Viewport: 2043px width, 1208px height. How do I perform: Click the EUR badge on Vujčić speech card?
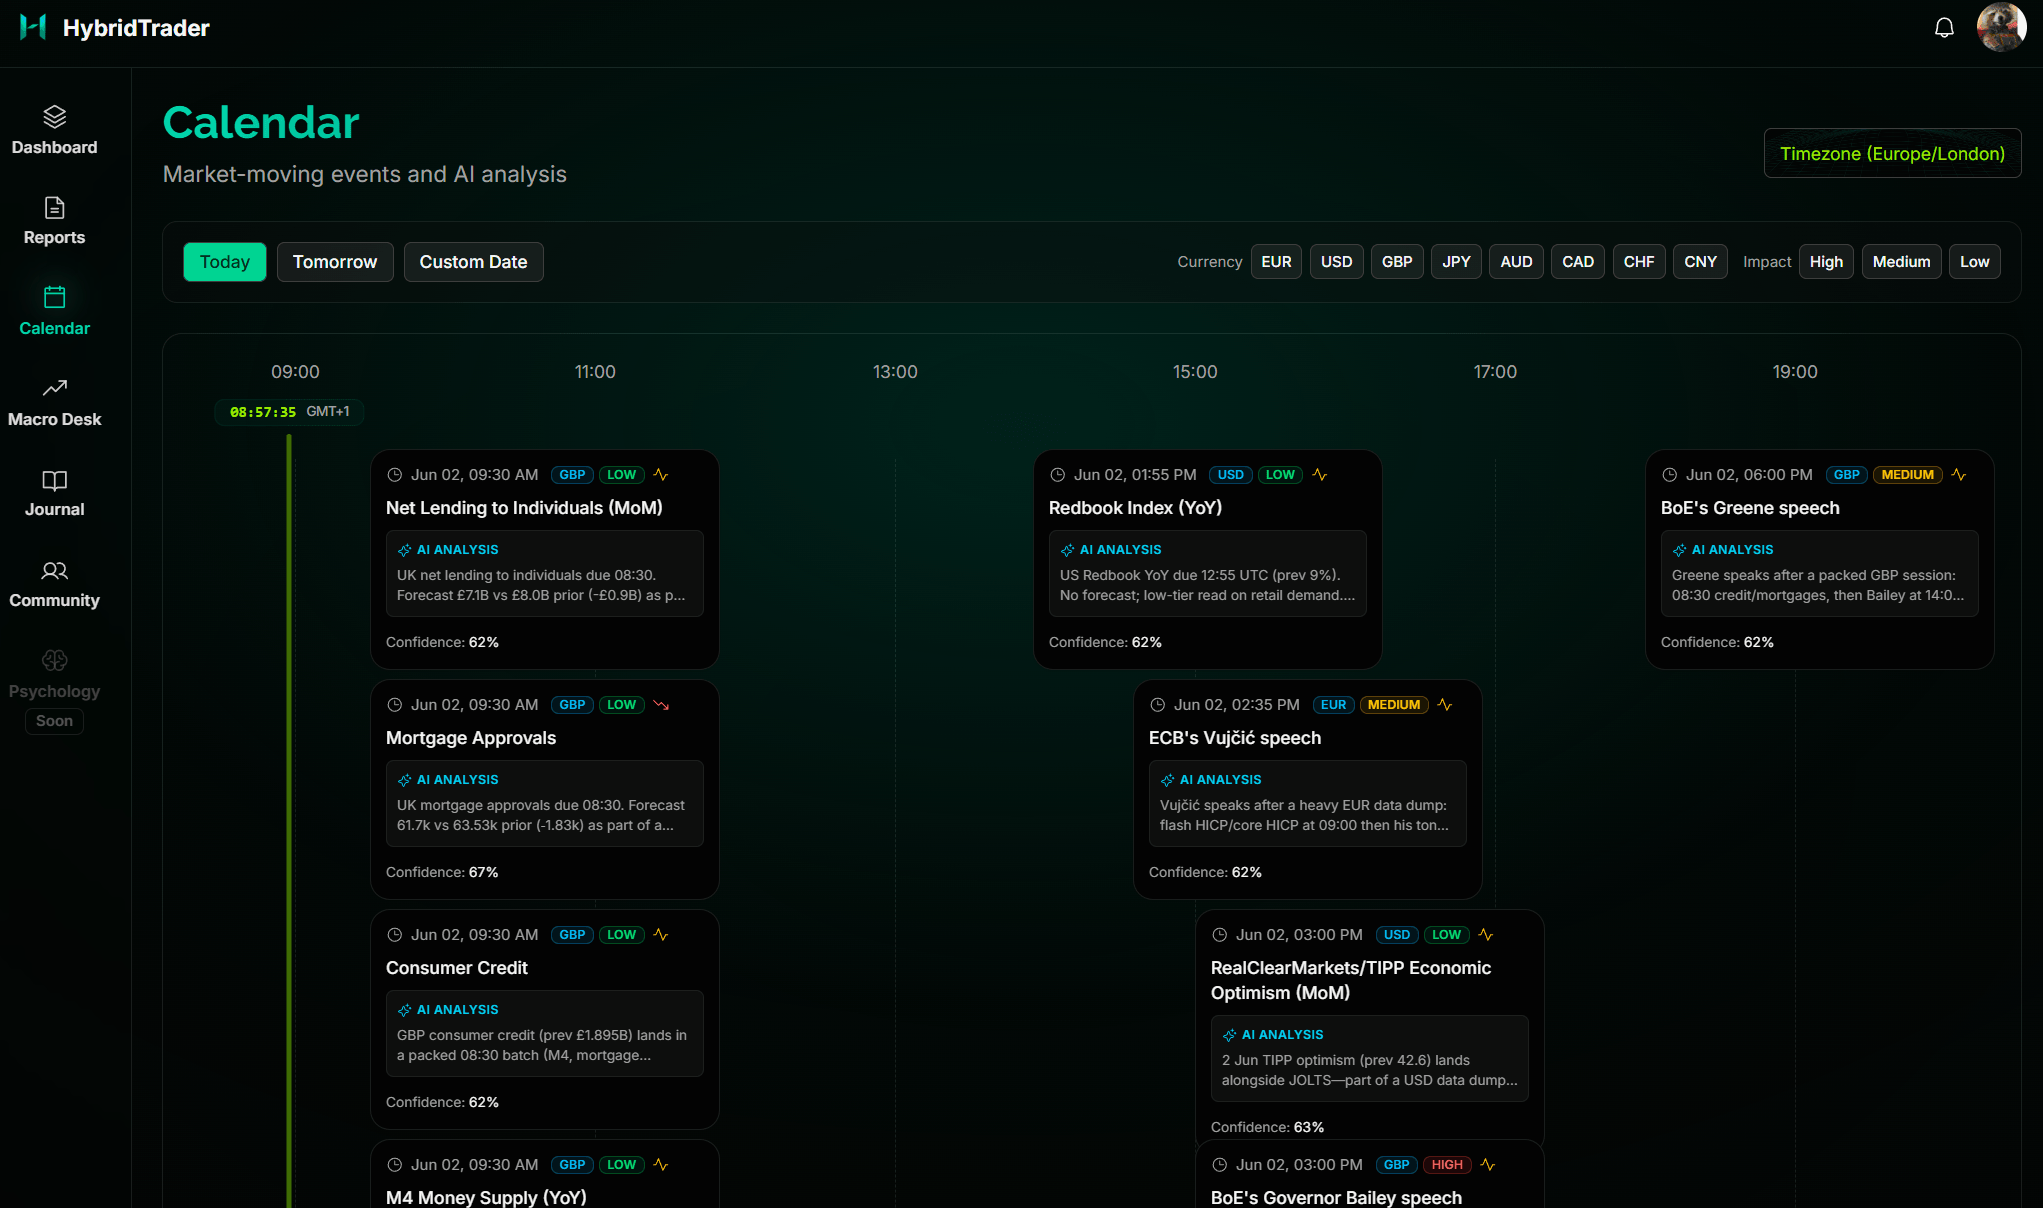(1333, 705)
